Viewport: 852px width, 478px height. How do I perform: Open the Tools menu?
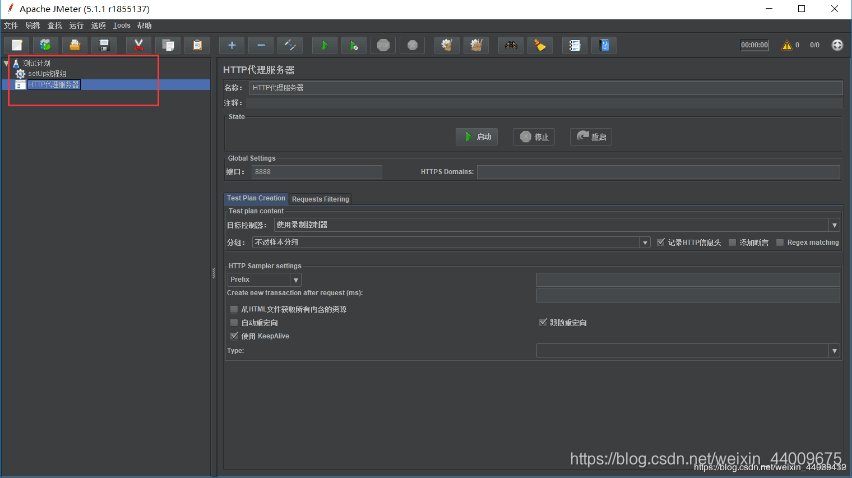(122, 26)
